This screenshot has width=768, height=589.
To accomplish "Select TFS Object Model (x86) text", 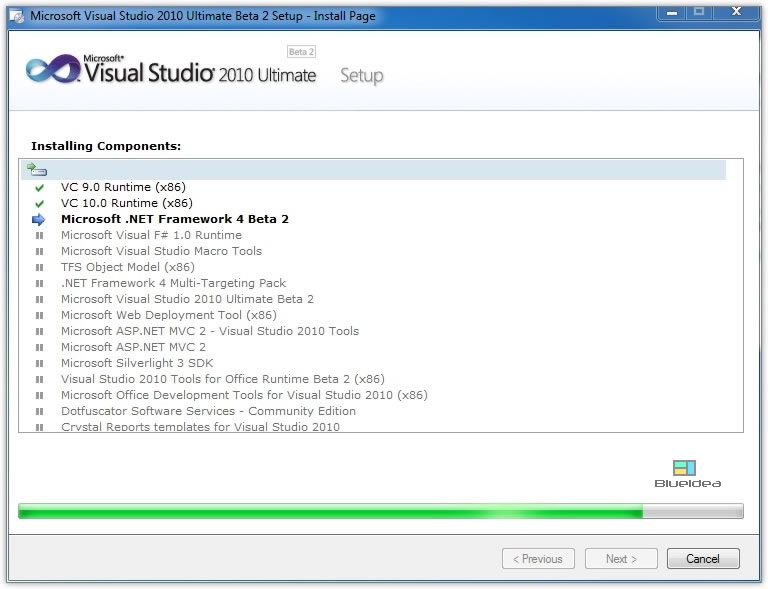I will [128, 267].
